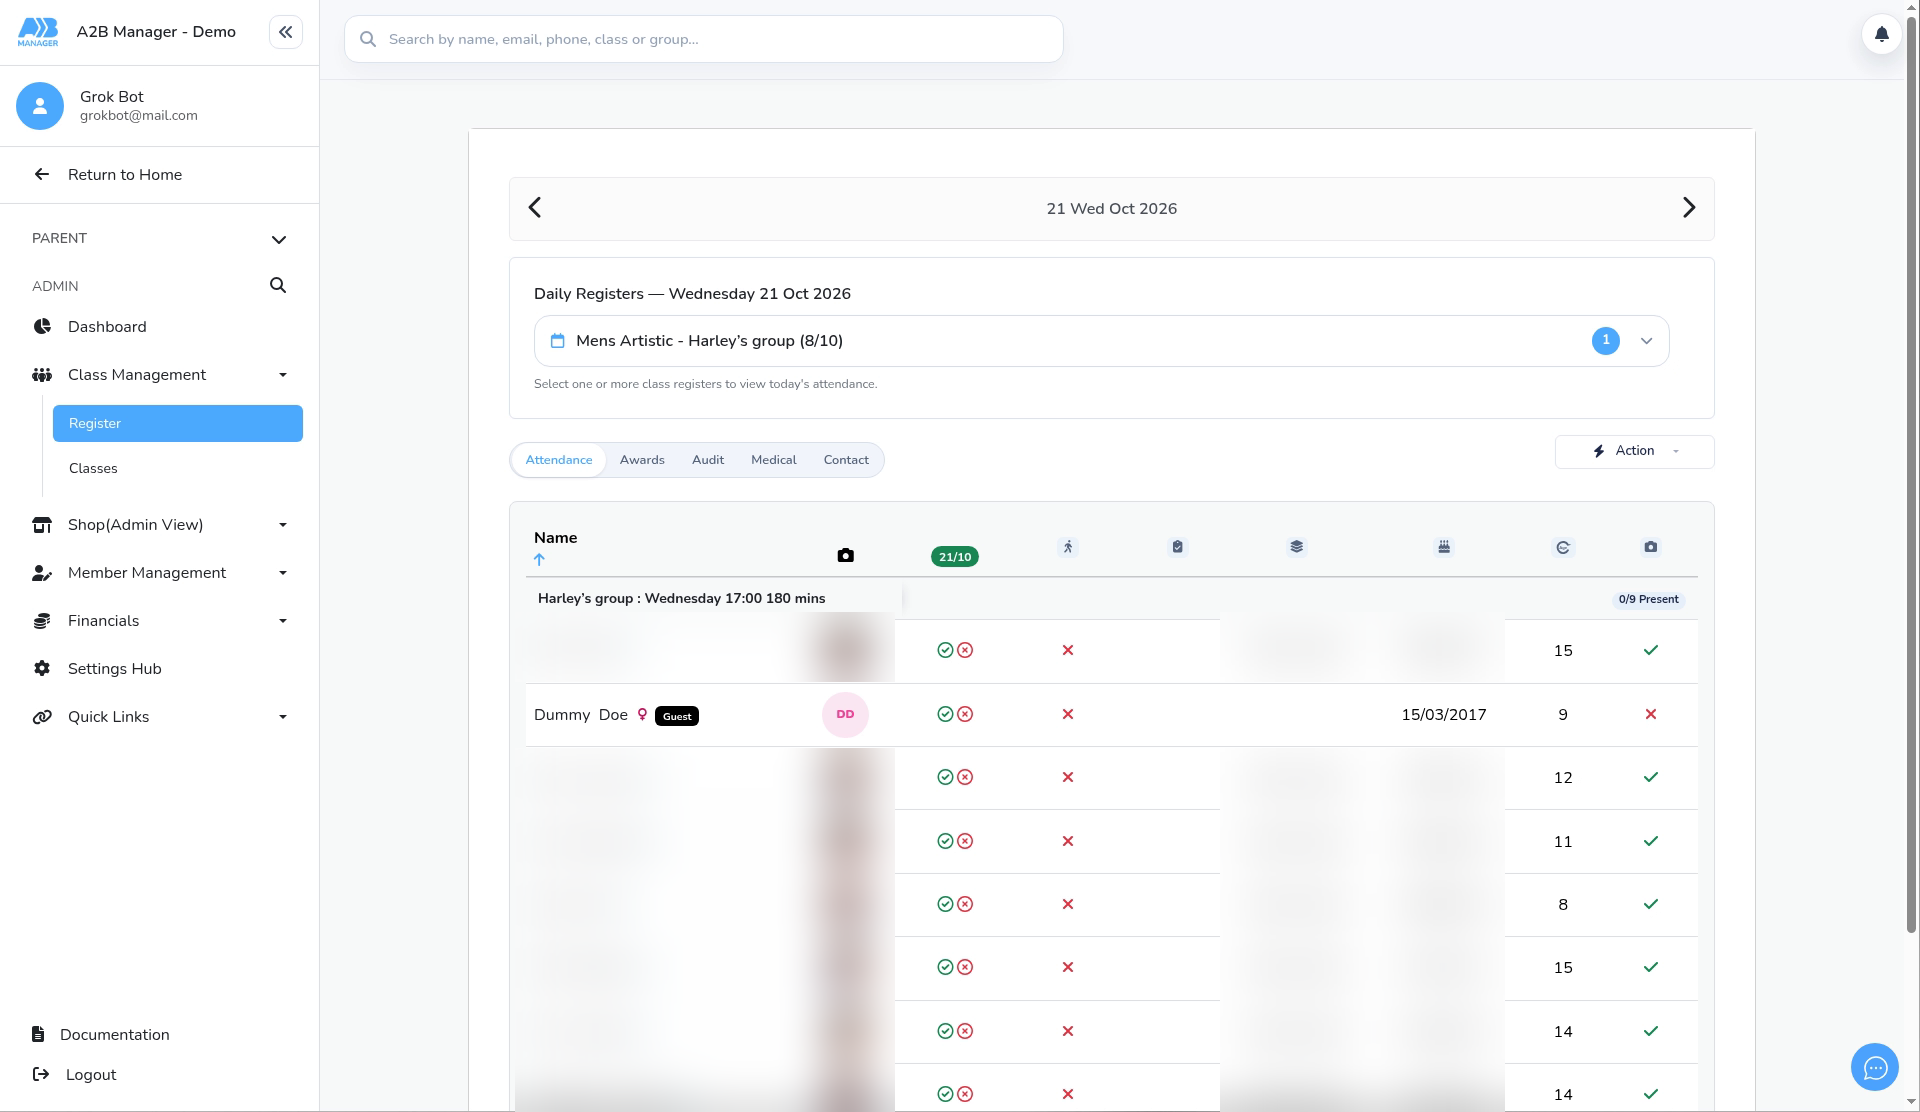Click the Logout link
Image resolution: width=1920 pixels, height=1112 pixels.
(x=91, y=1075)
